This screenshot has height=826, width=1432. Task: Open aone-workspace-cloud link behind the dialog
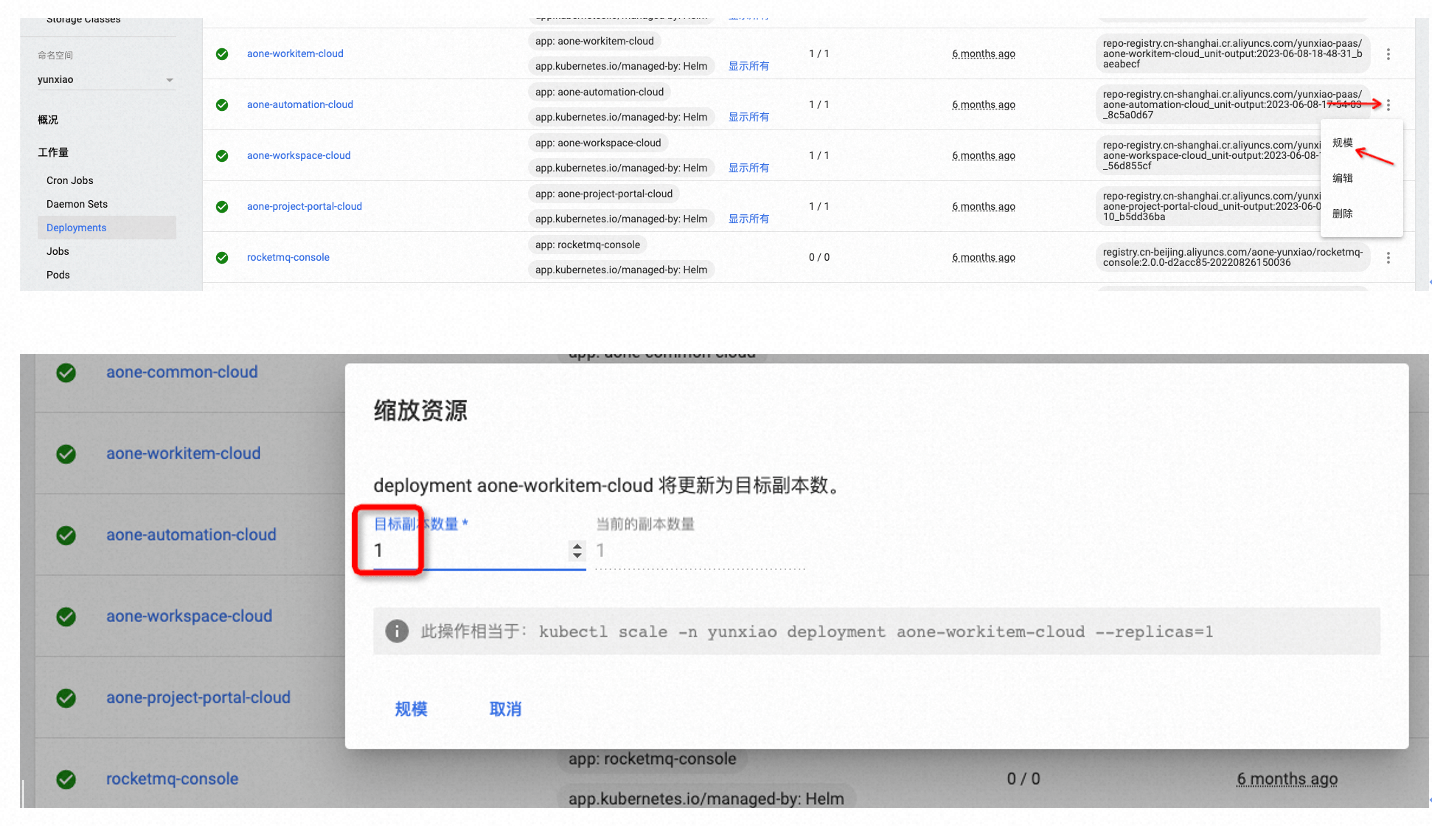pos(189,617)
